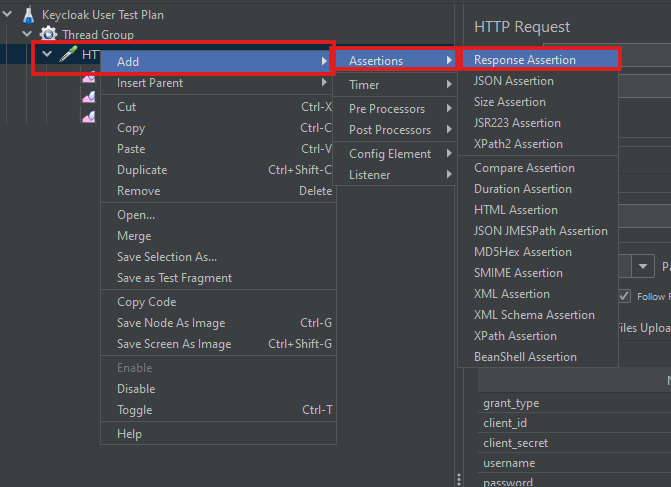Add a JSON Assertion
Screen dimensions: 671x487
[538, 80]
